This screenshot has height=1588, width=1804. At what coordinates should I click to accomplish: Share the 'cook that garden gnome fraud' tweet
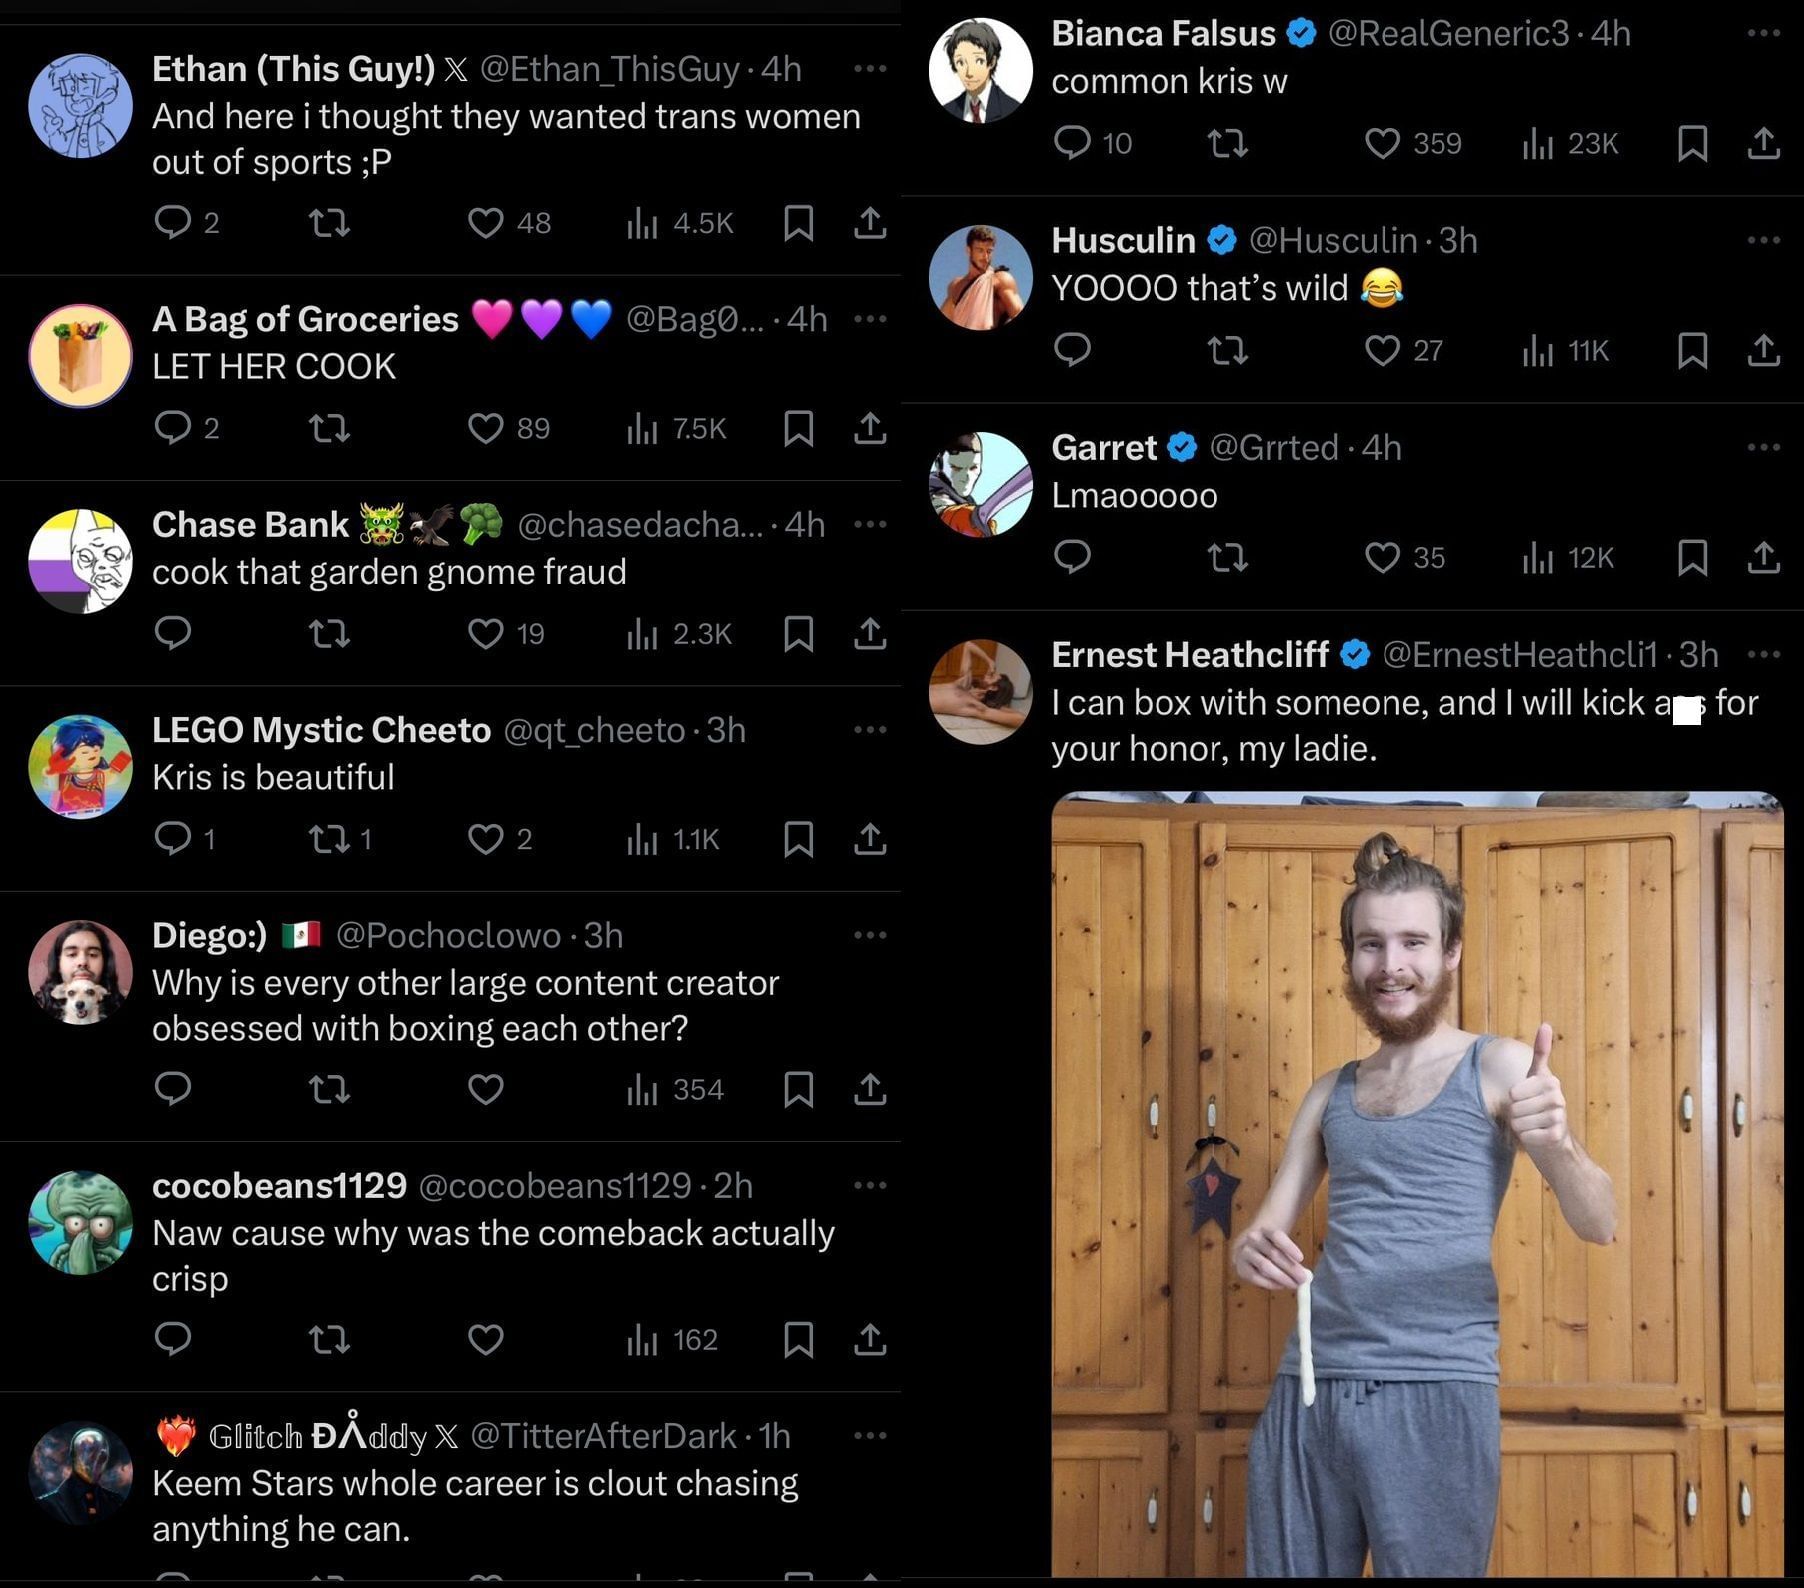(870, 633)
